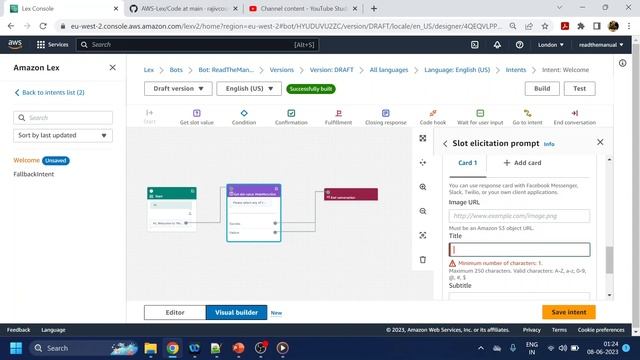Open All languages breadcrumb link
The width and height of the screenshot is (640, 360).
[389, 70]
